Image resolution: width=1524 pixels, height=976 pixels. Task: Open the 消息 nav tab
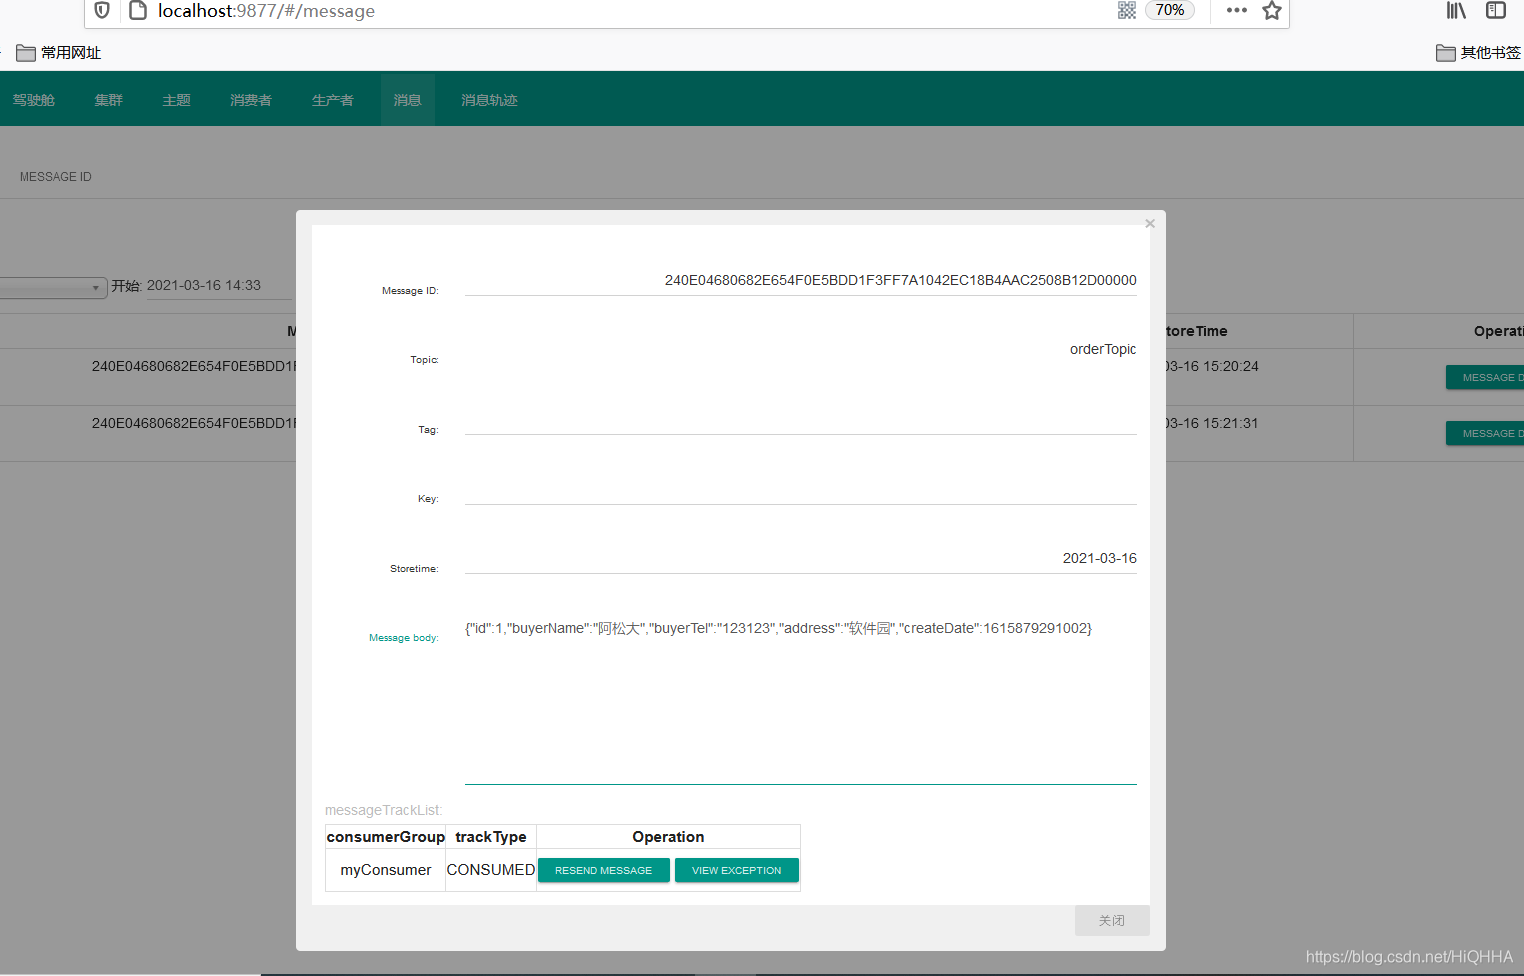coord(408,100)
